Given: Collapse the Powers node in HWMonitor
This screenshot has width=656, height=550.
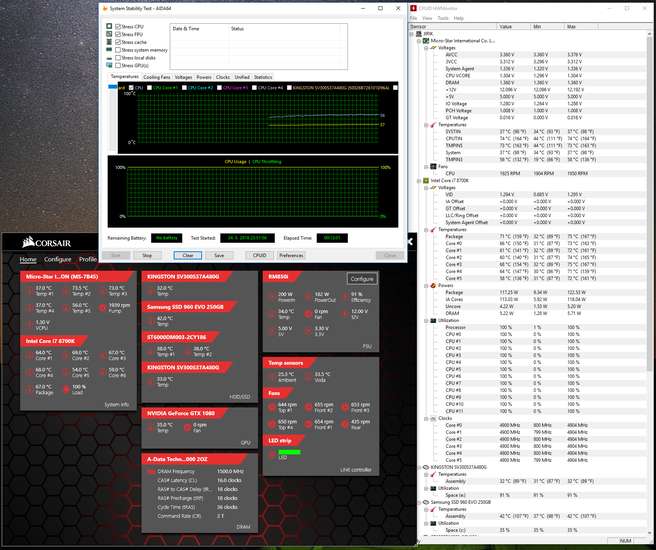Looking at the screenshot, I should pos(426,286).
